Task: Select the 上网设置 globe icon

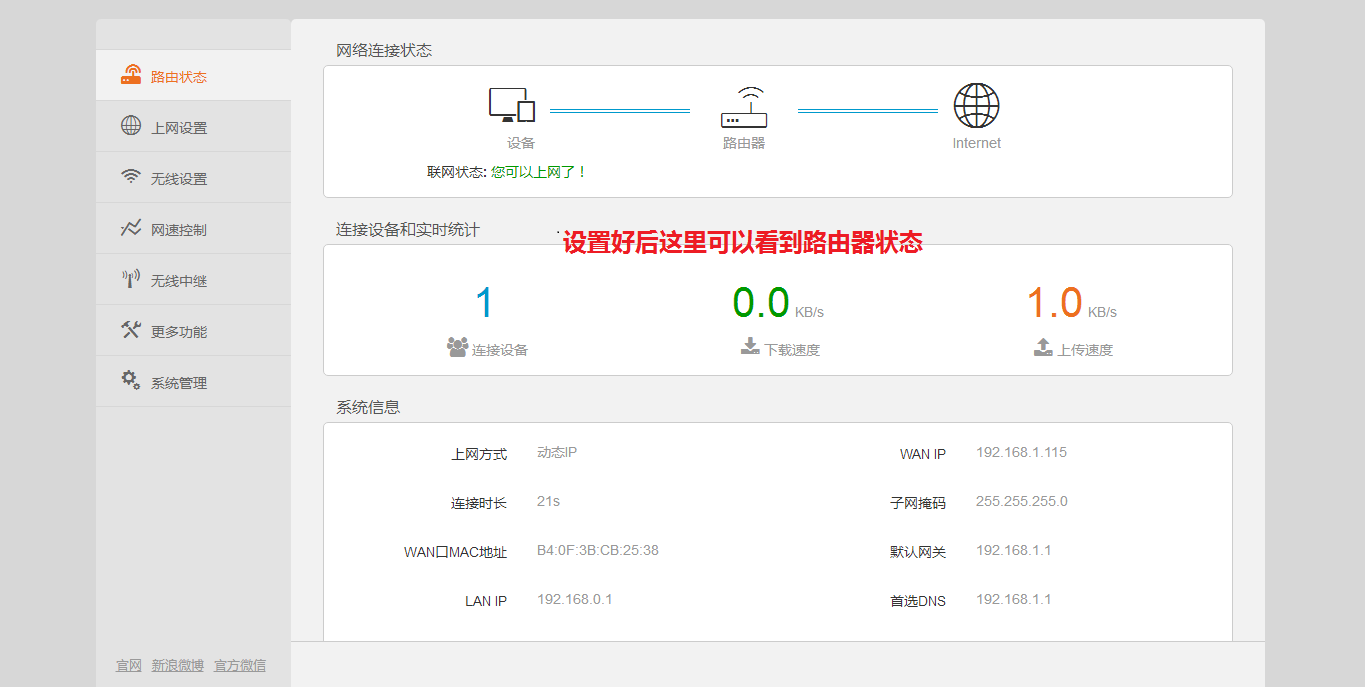Action: 131,125
